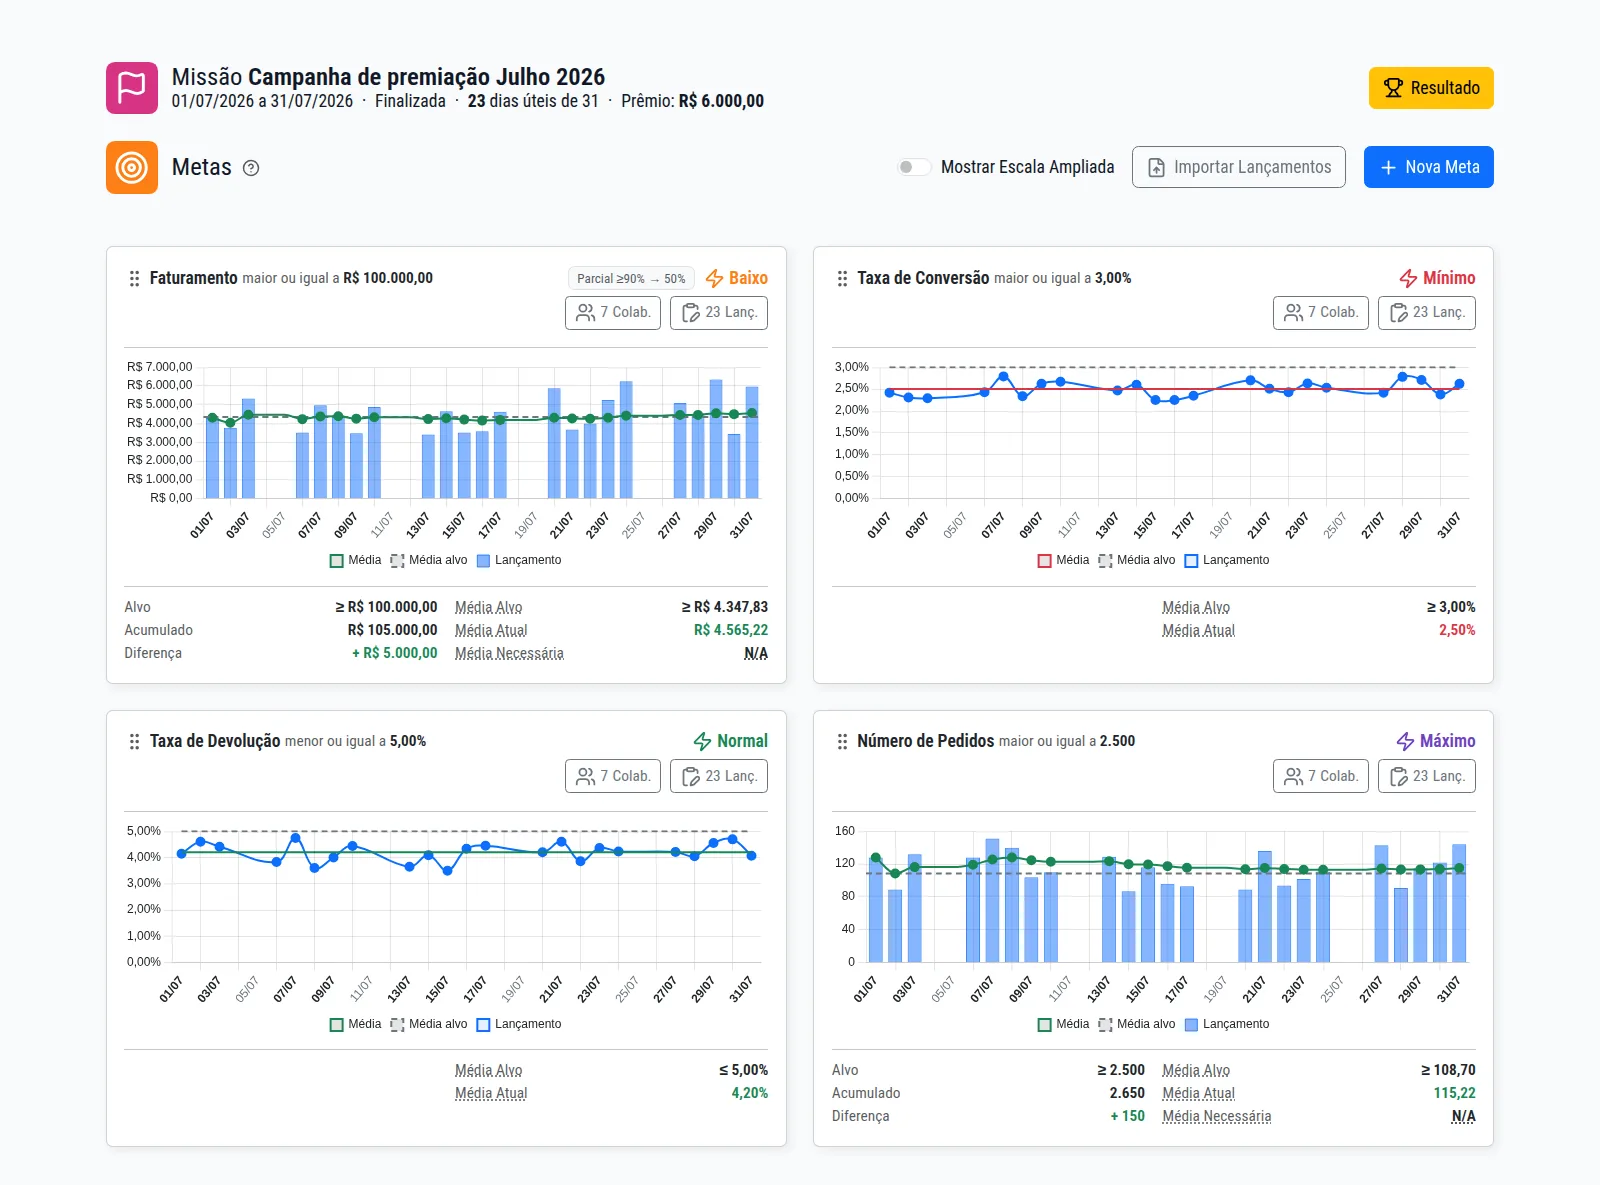Click the 2,50% current average value
1600x1185 pixels.
1457,630
